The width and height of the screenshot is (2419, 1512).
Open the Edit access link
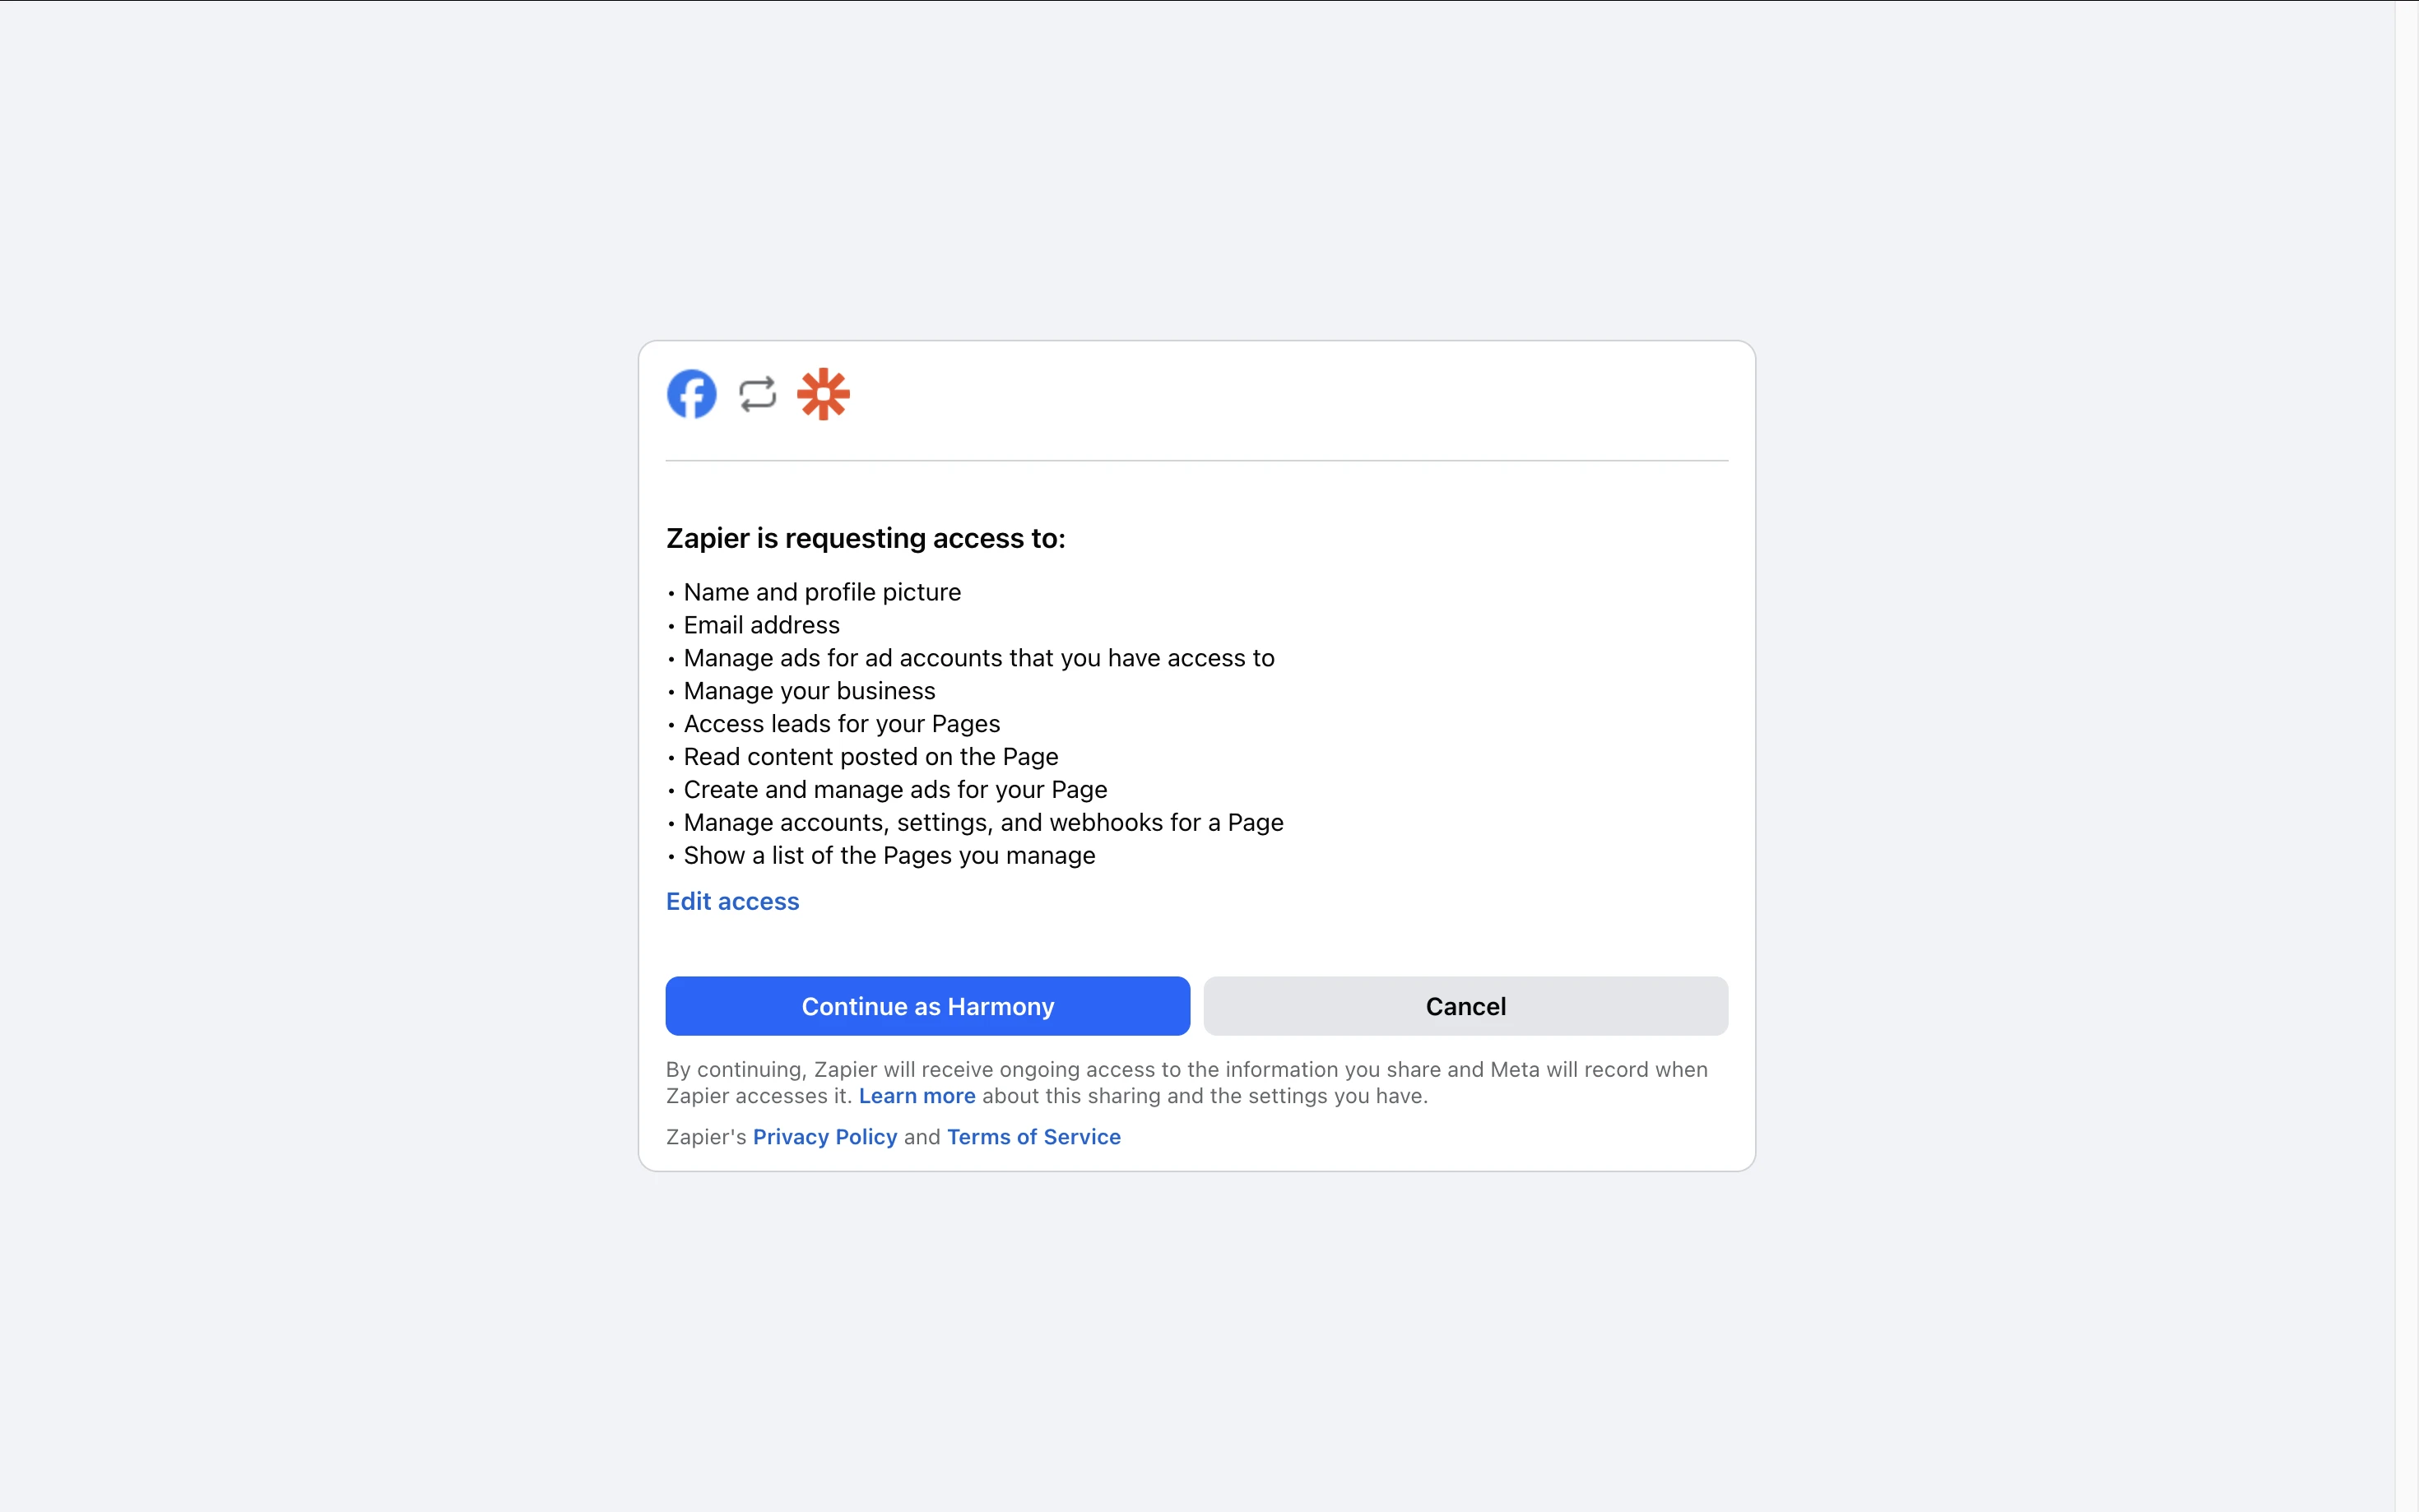[732, 901]
